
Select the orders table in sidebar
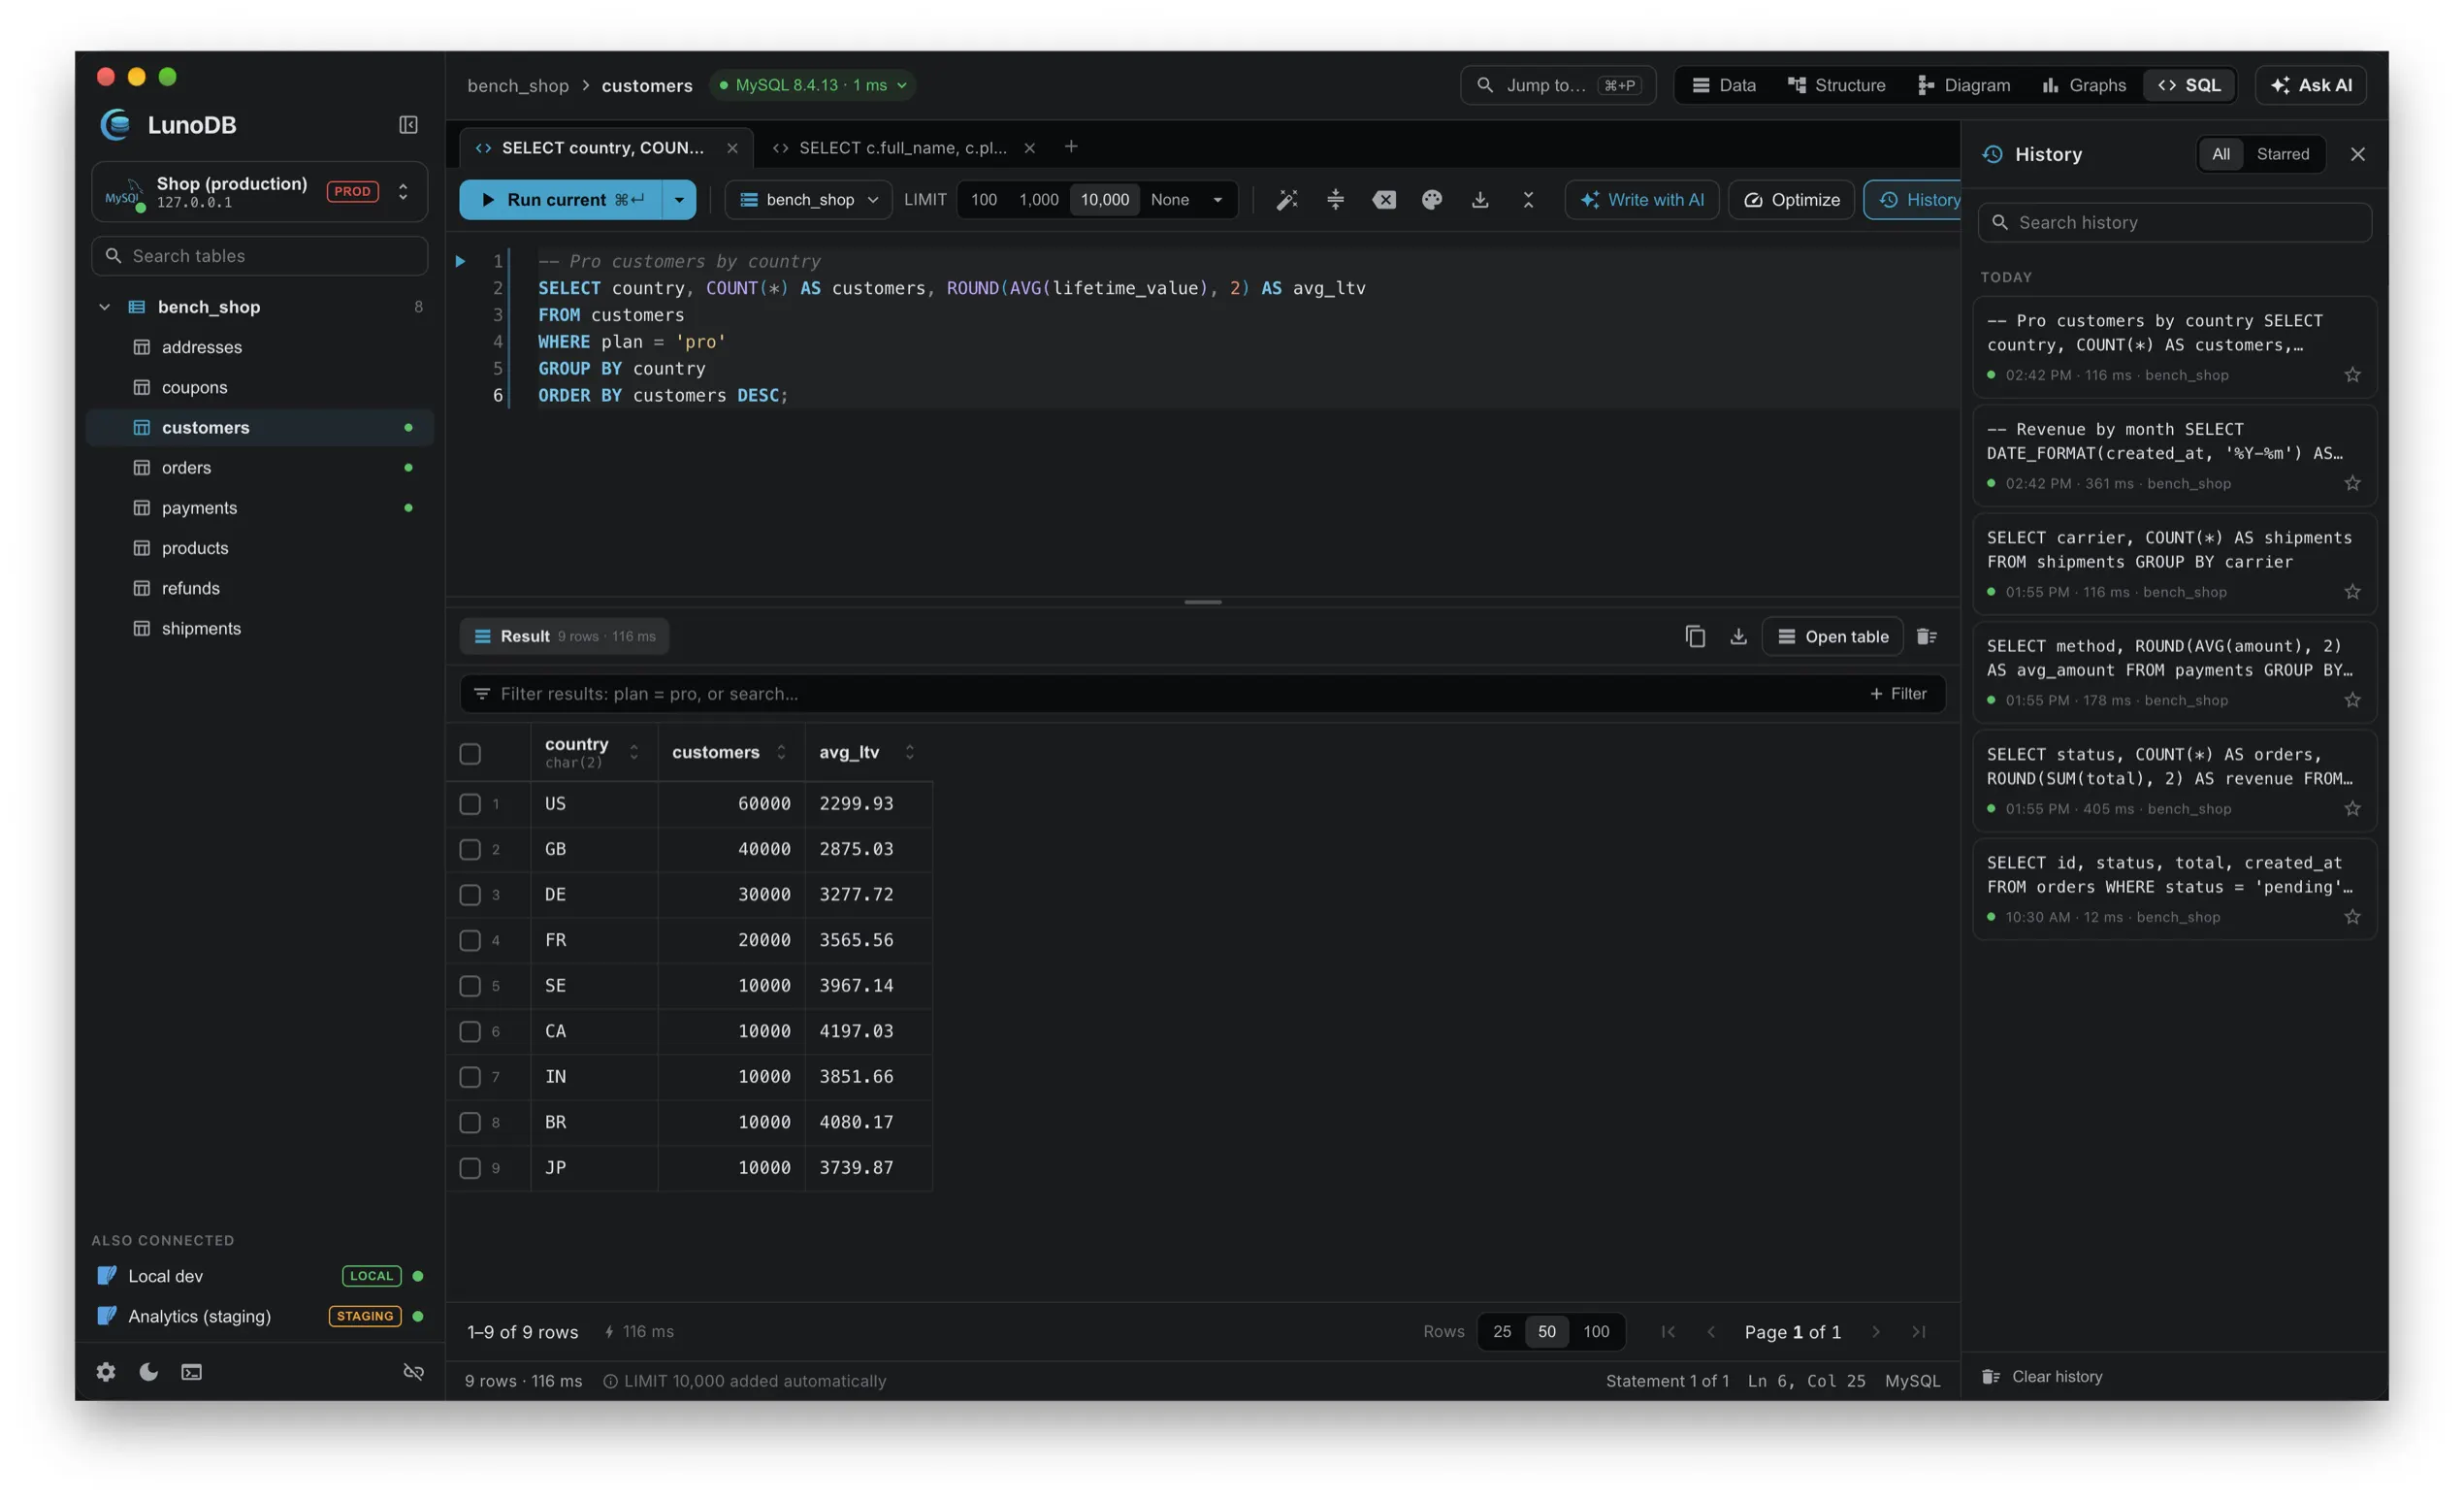pyautogui.click(x=260, y=468)
